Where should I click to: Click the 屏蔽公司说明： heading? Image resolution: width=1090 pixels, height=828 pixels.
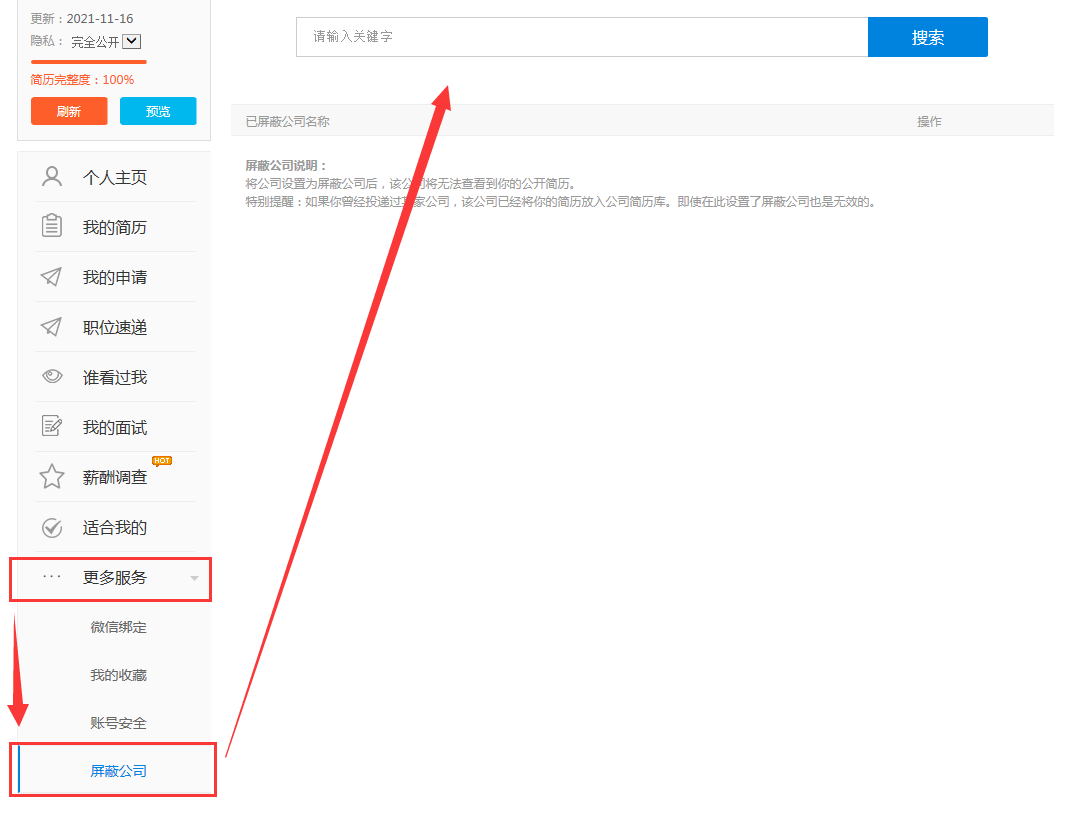286,165
